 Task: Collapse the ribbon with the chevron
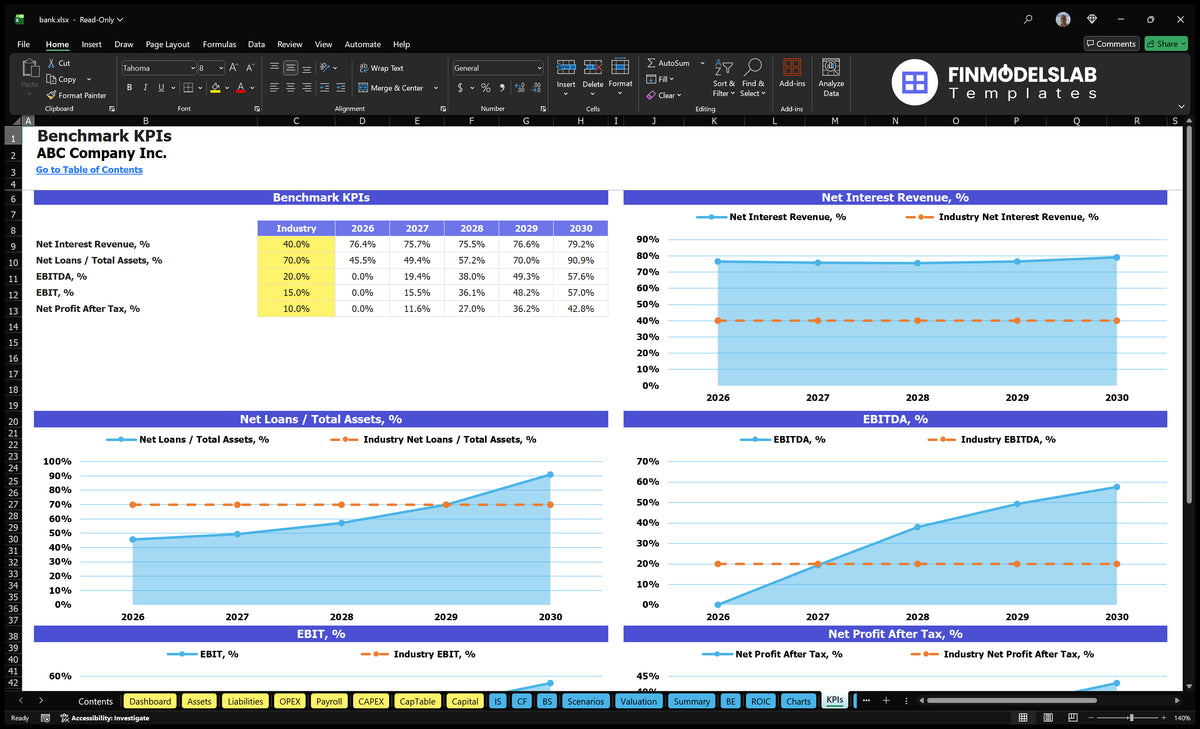click(1183, 107)
